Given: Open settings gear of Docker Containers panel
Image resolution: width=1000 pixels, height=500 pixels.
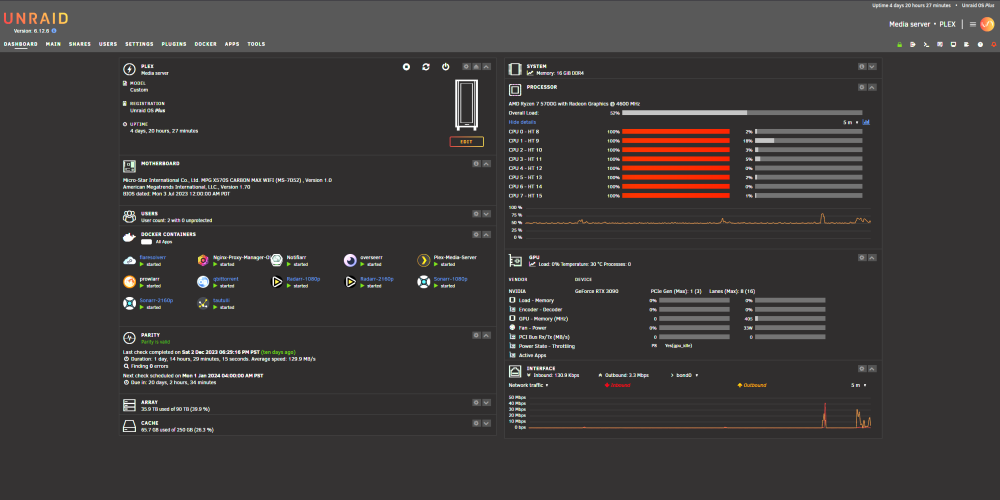Looking at the screenshot, I should tap(476, 235).
